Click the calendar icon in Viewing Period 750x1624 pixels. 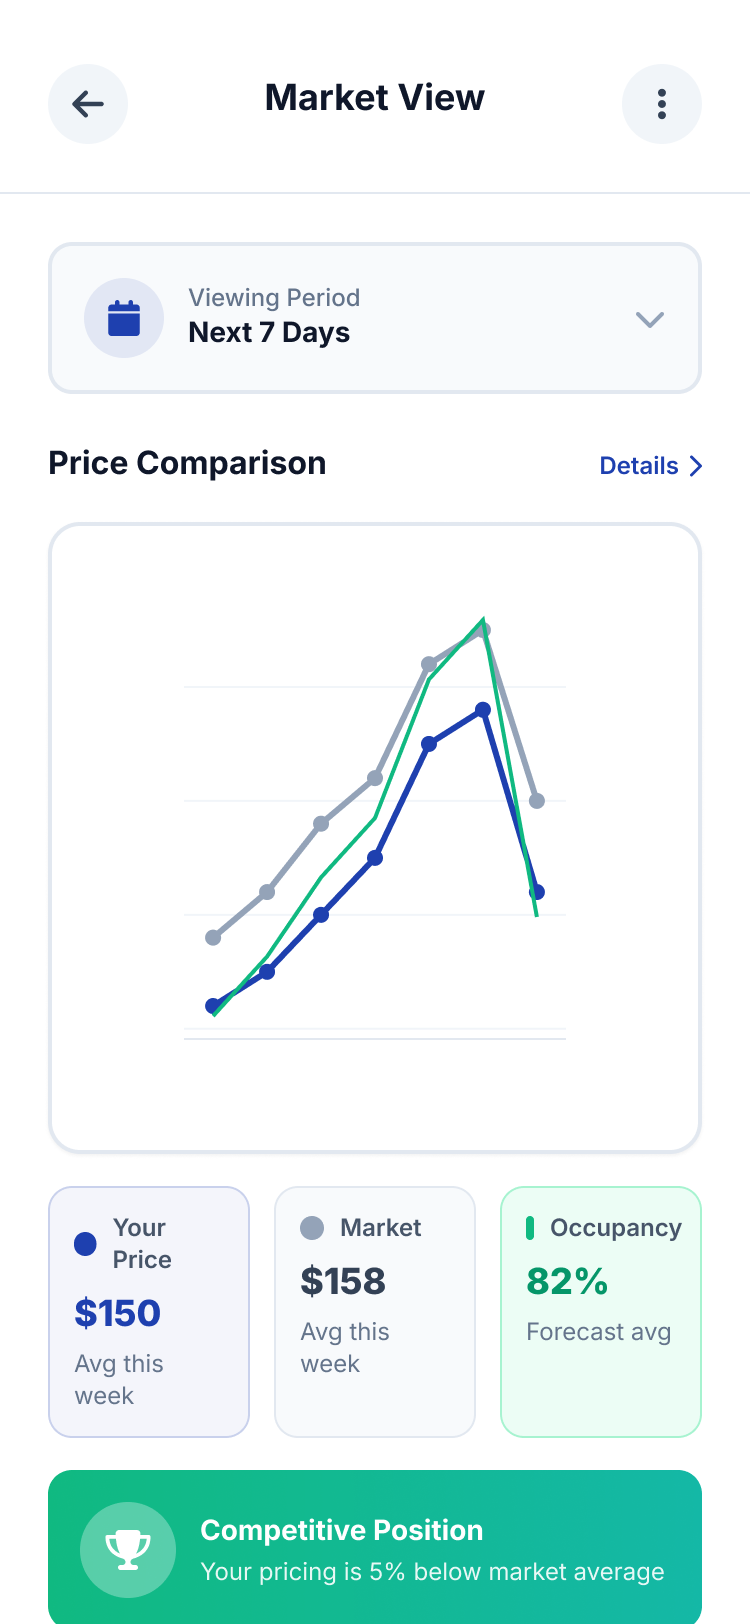(x=124, y=318)
